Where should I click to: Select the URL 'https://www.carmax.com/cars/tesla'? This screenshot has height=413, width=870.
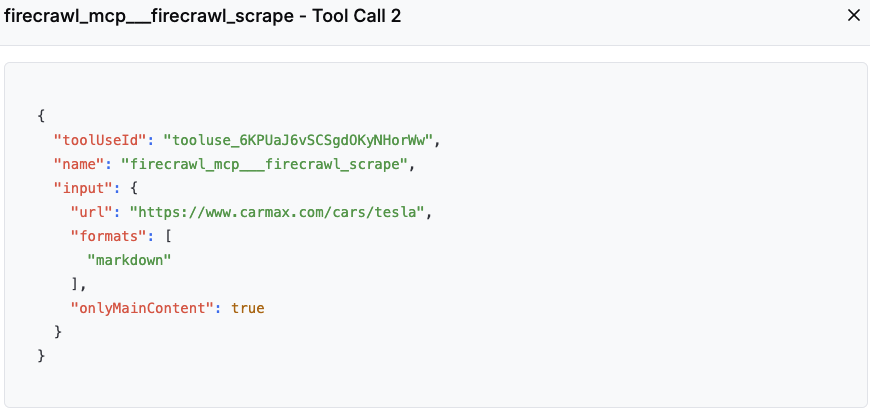coord(277,212)
